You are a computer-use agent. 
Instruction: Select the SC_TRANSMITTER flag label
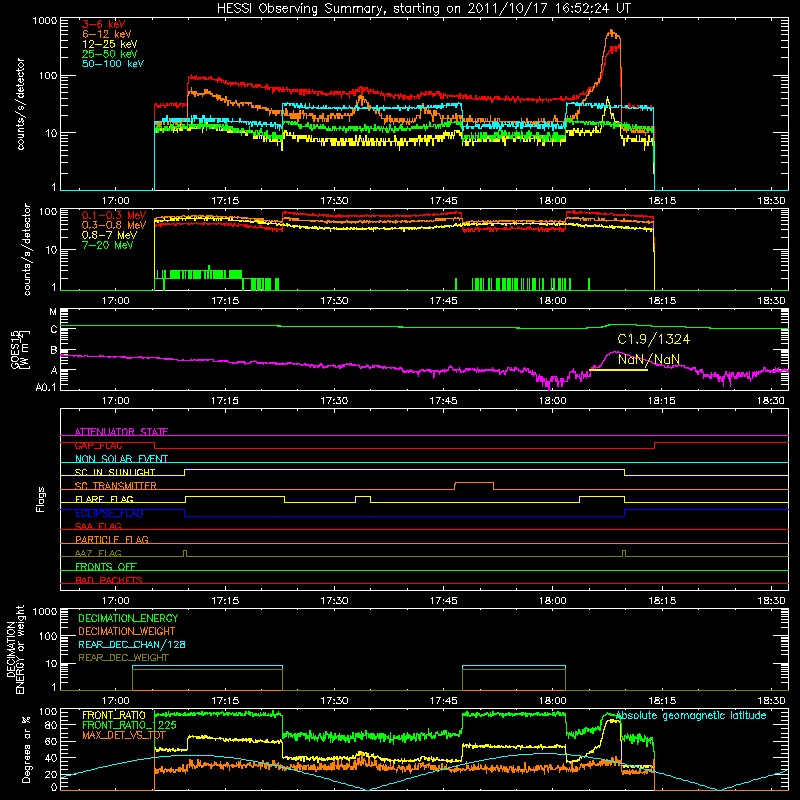click(x=115, y=486)
